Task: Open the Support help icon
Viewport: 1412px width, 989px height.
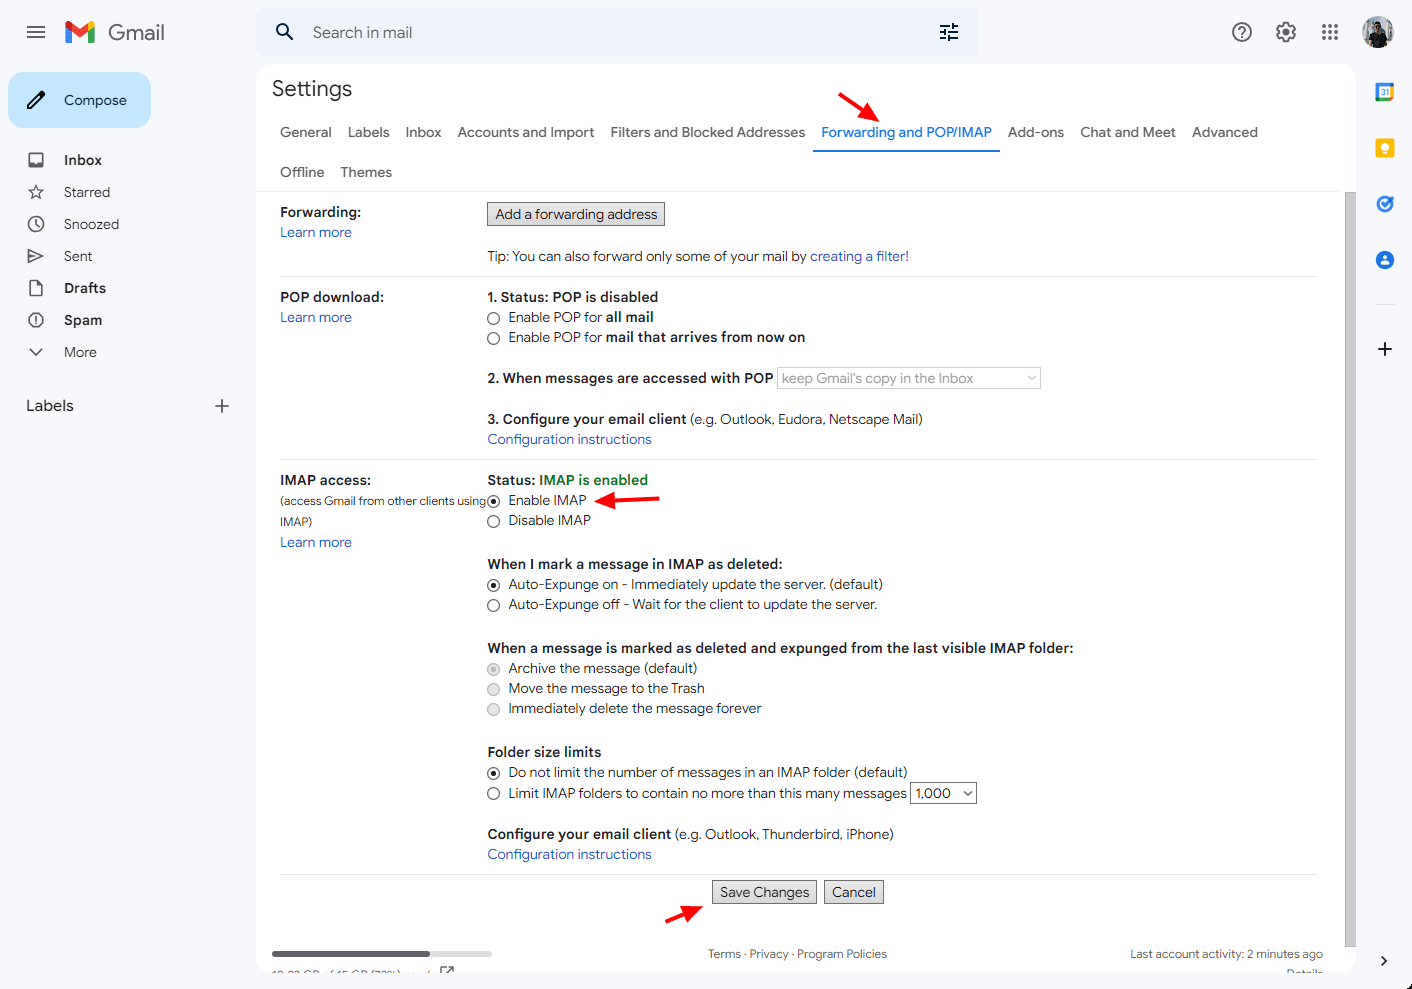Action: click(x=1241, y=32)
